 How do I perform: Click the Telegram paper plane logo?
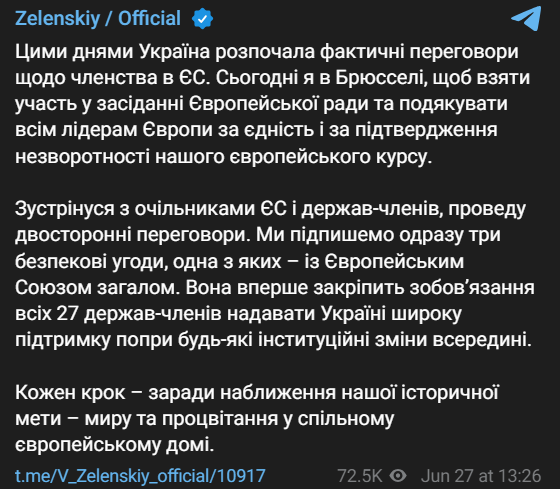click(x=526, y=18)
